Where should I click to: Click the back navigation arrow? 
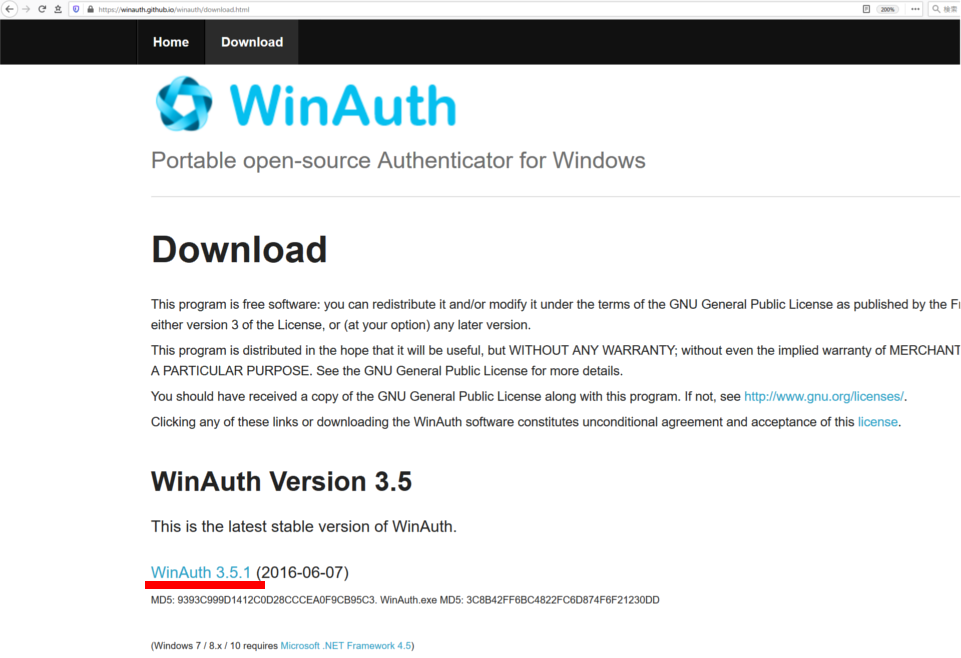8,9
